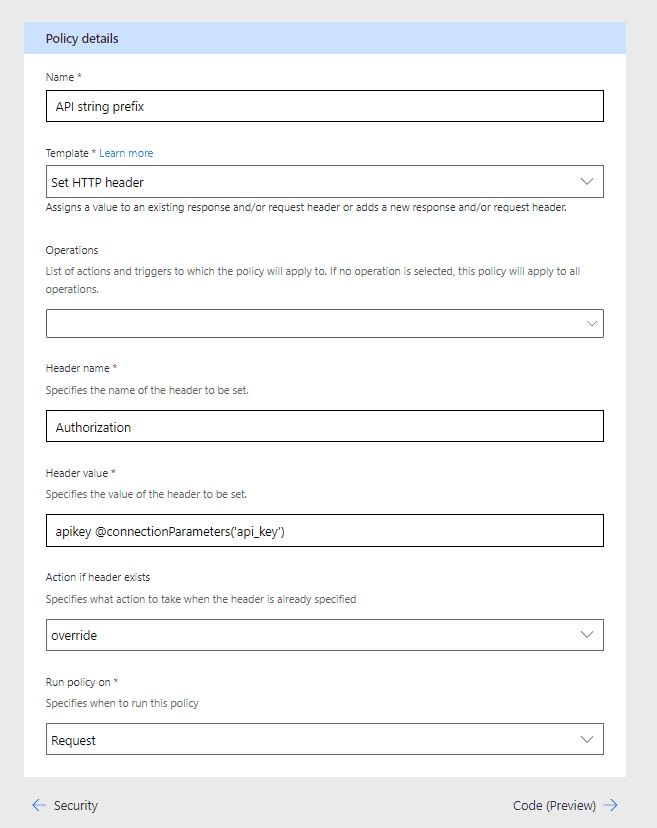This screenshot has height=828, width=657.
Task: Follow the Learn more link
Action: pos(126,153)
